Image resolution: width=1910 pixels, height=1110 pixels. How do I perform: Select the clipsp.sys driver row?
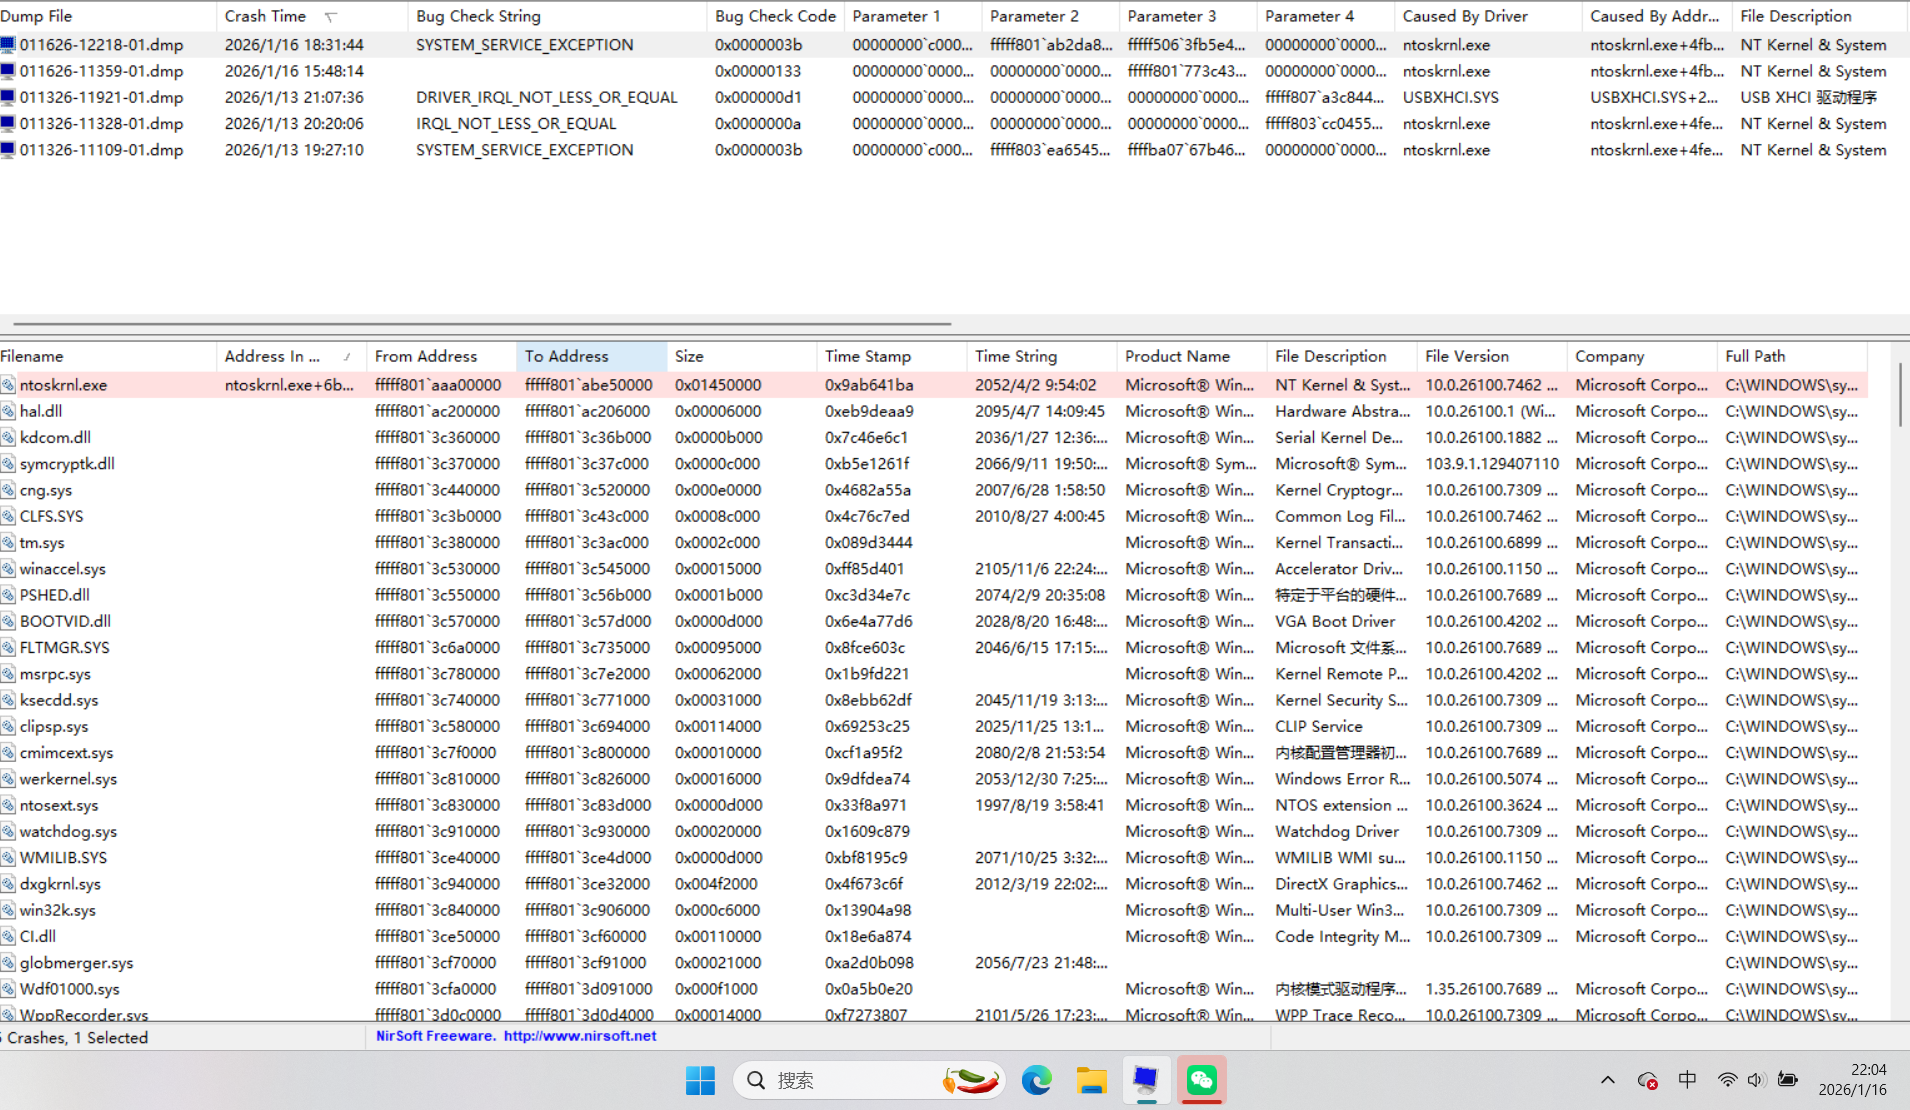(933, 726)
